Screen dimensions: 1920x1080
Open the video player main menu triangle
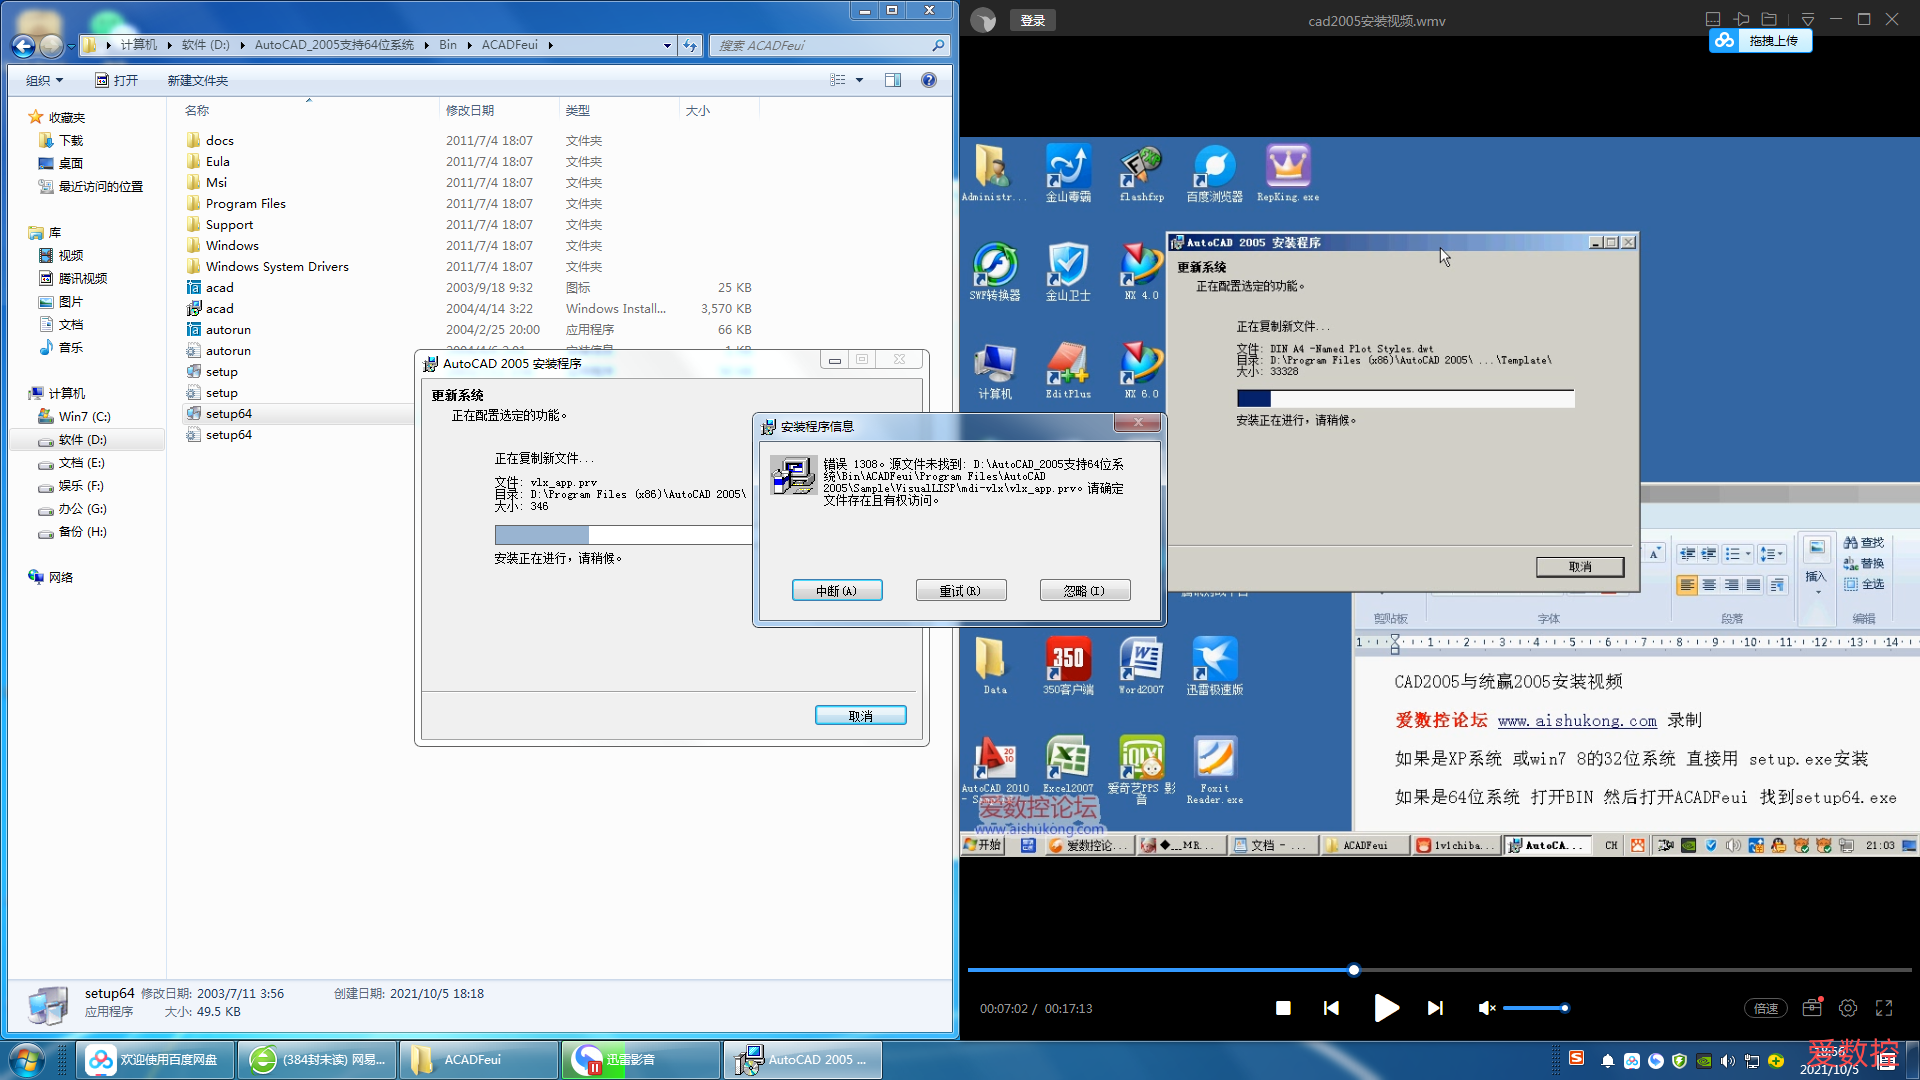pyautogui.click(x=1808, y=19)
